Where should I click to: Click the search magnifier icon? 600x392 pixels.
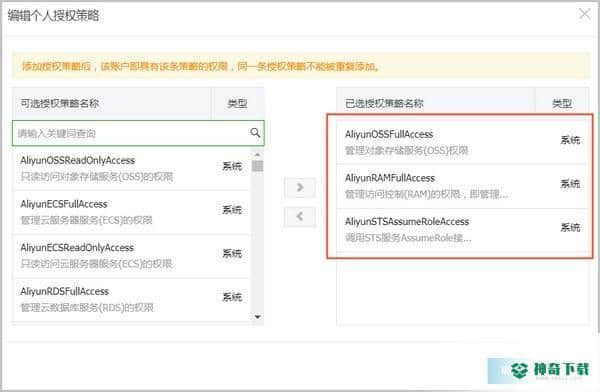pyautogui.click(x=255, y=133)
